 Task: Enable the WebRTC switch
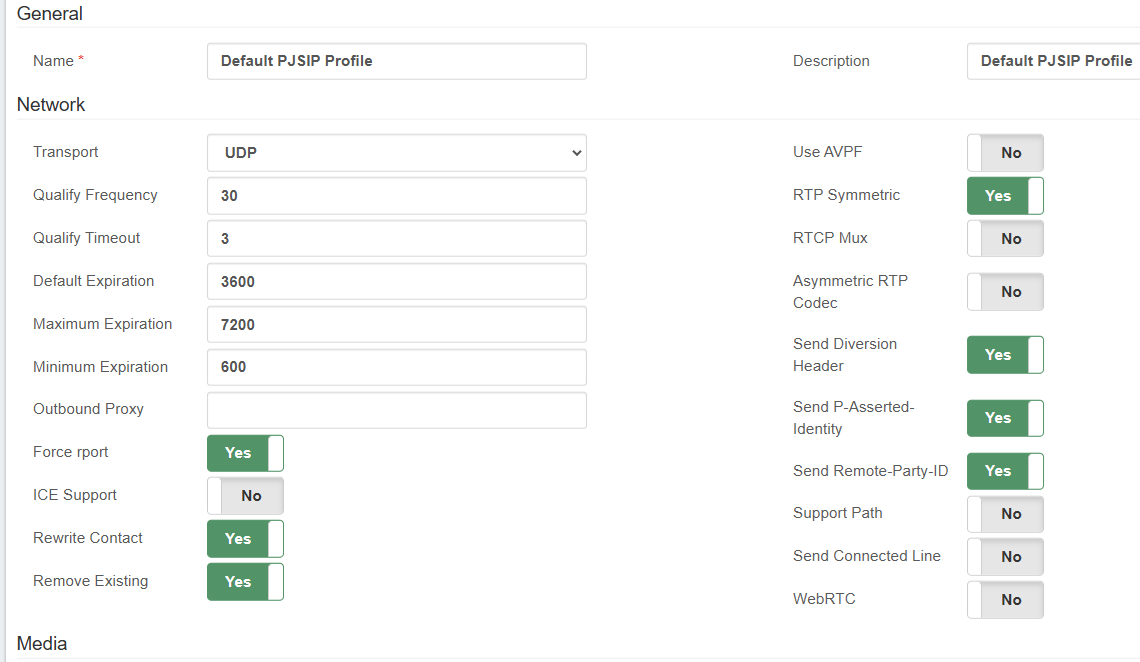pos(1005,600)
